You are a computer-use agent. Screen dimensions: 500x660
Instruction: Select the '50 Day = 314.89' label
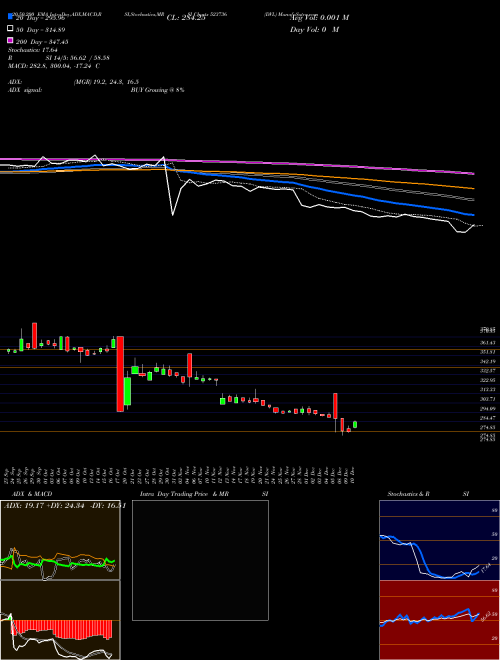[x=40, y=30]
